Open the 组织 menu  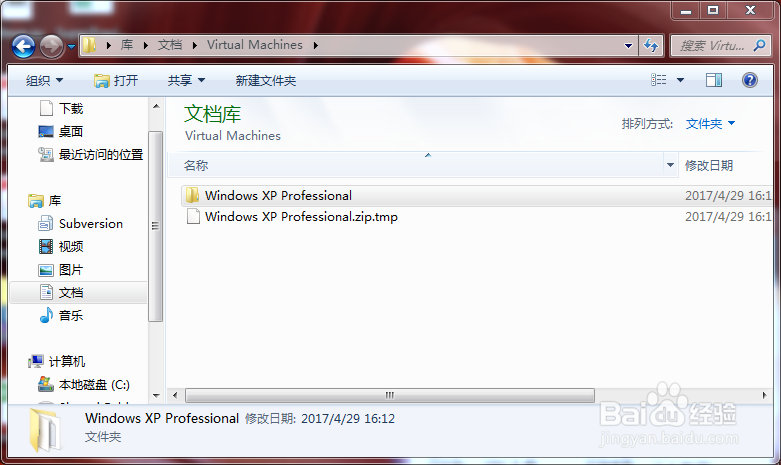coord(44,81)
